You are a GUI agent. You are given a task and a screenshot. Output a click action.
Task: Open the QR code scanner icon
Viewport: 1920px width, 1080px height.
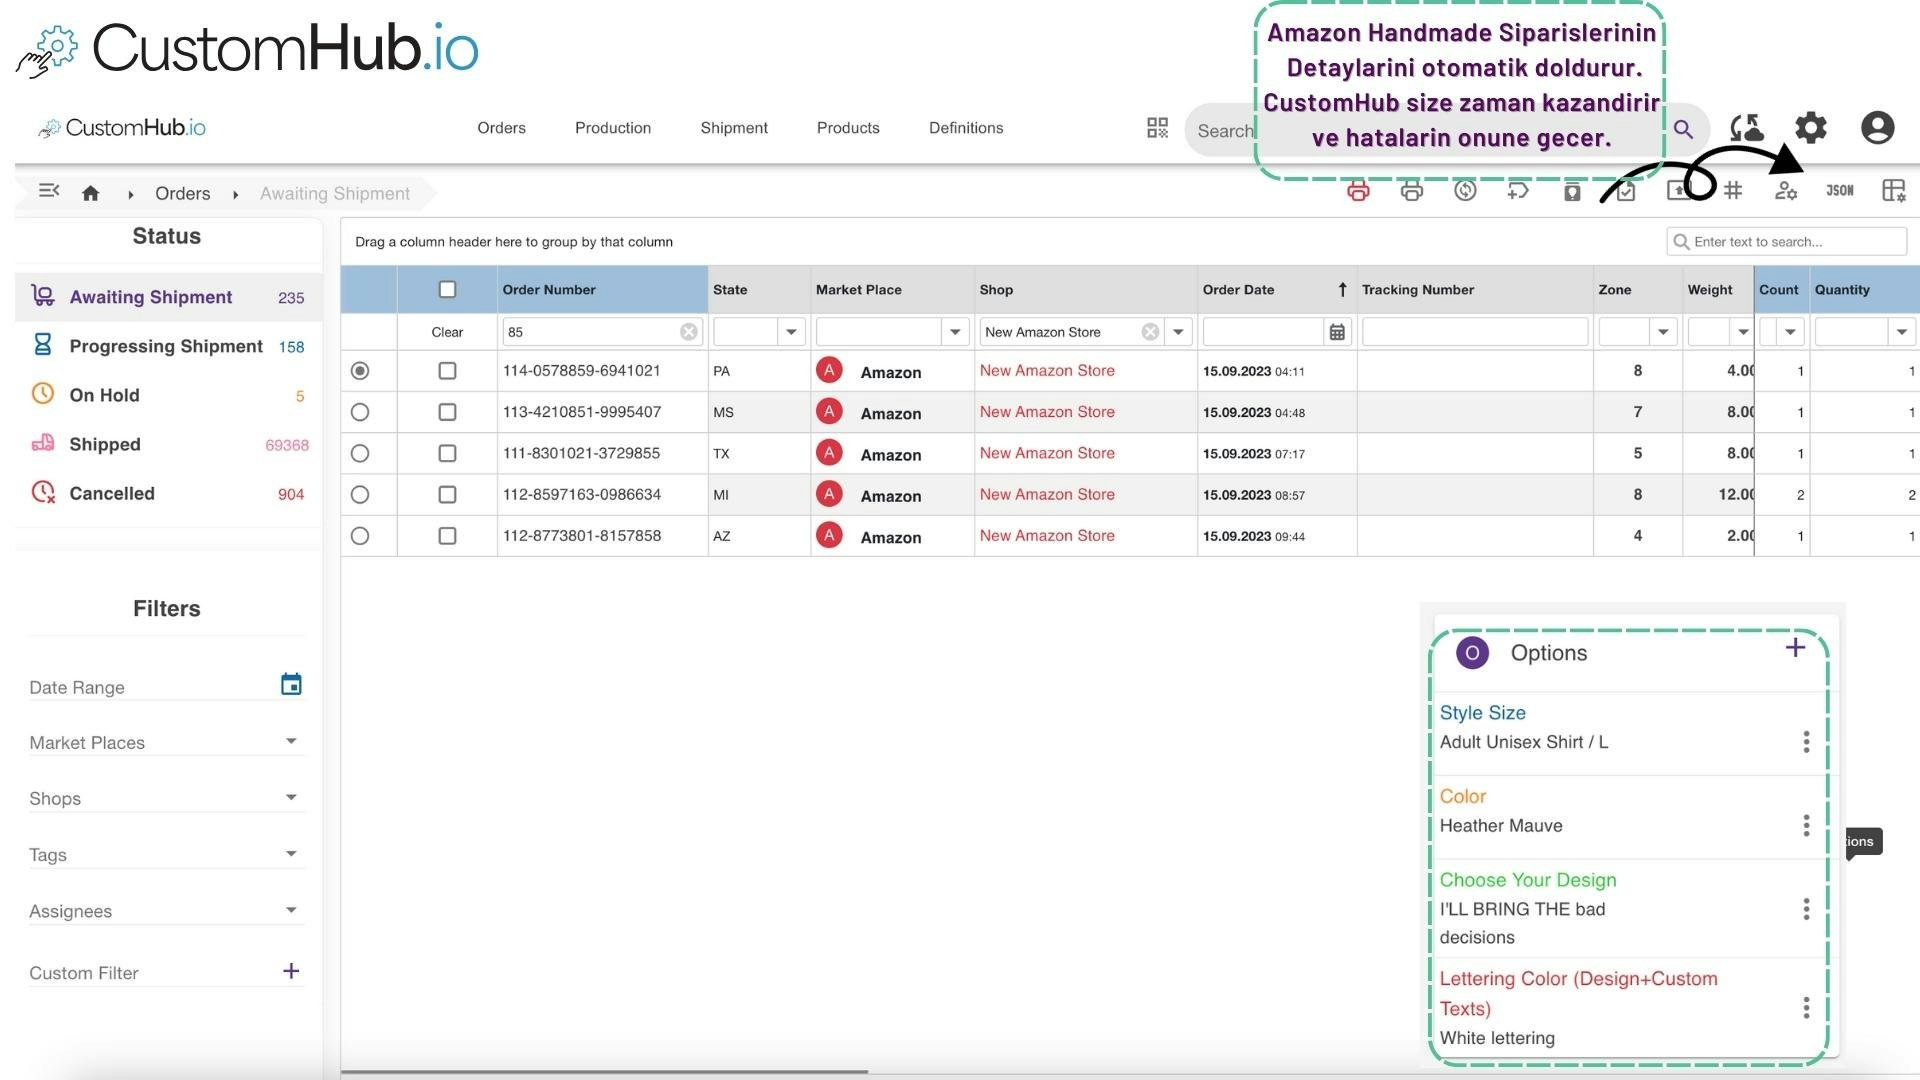click(x=1157, y=128)
